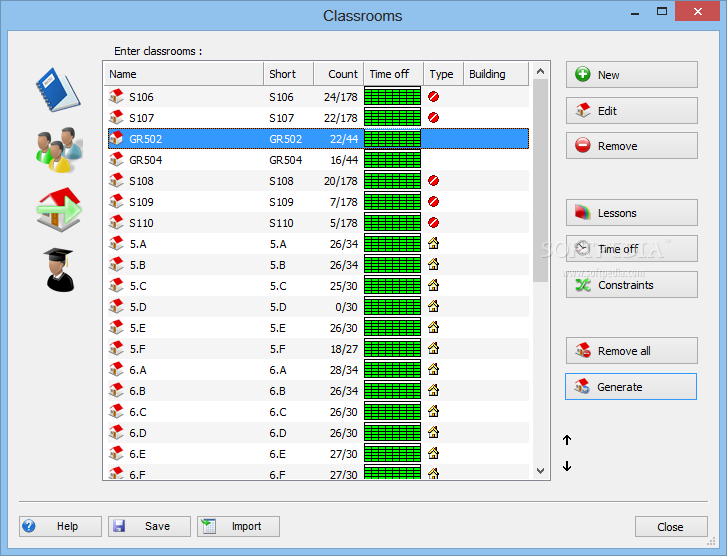Sort by the Time off column header
Viewport: 727px width, 556px height.
(394, 74)
